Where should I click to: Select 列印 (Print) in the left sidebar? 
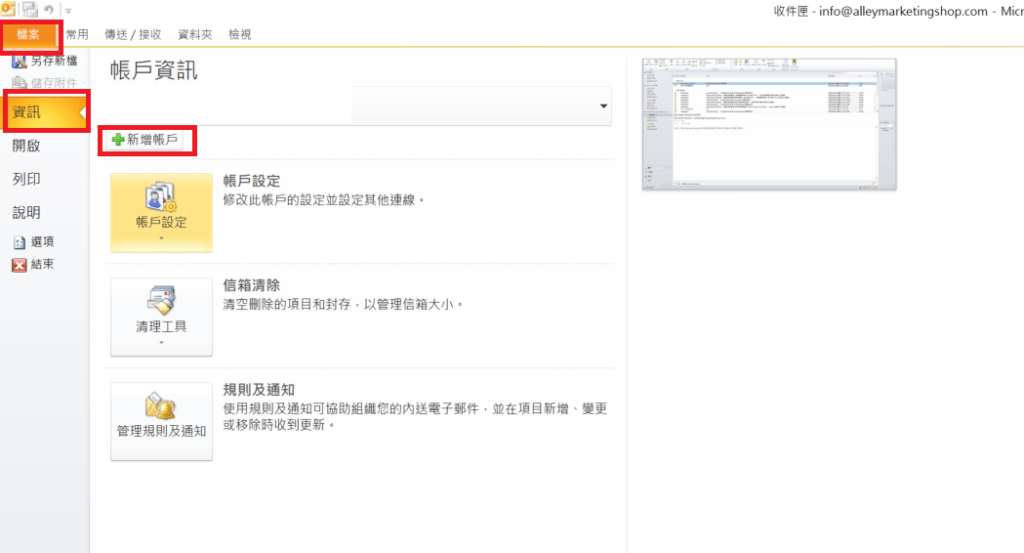tap(26, 179)
